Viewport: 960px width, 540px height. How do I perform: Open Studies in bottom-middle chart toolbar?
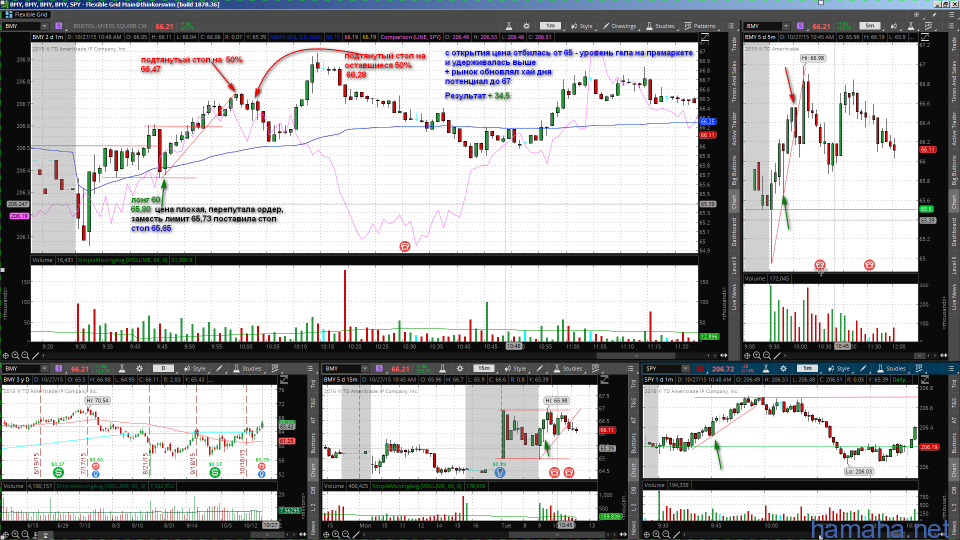point(568,369)
